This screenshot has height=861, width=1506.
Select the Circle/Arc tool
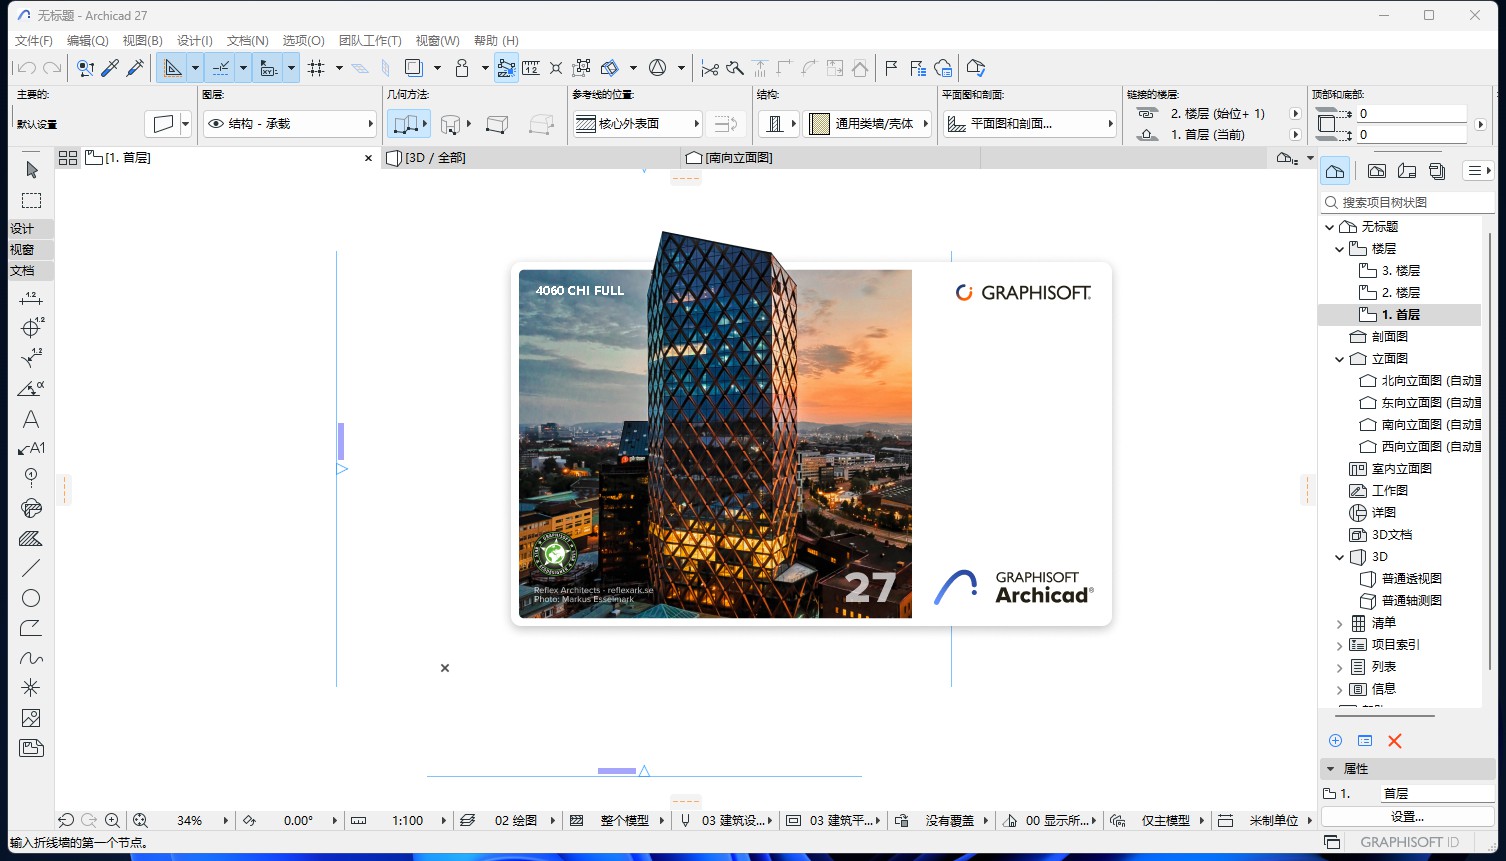point(31,598)
